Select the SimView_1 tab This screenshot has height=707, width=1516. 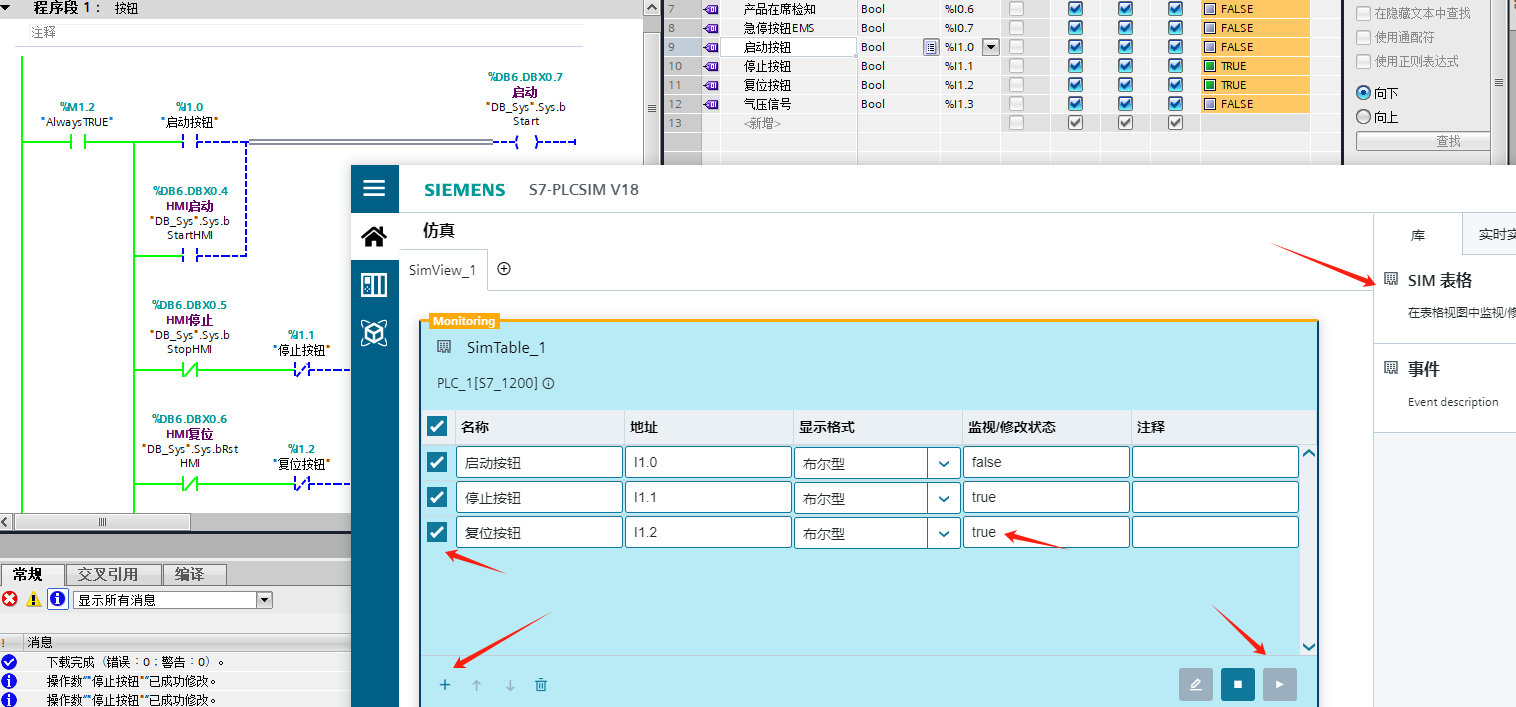click(x=443, y=270)
